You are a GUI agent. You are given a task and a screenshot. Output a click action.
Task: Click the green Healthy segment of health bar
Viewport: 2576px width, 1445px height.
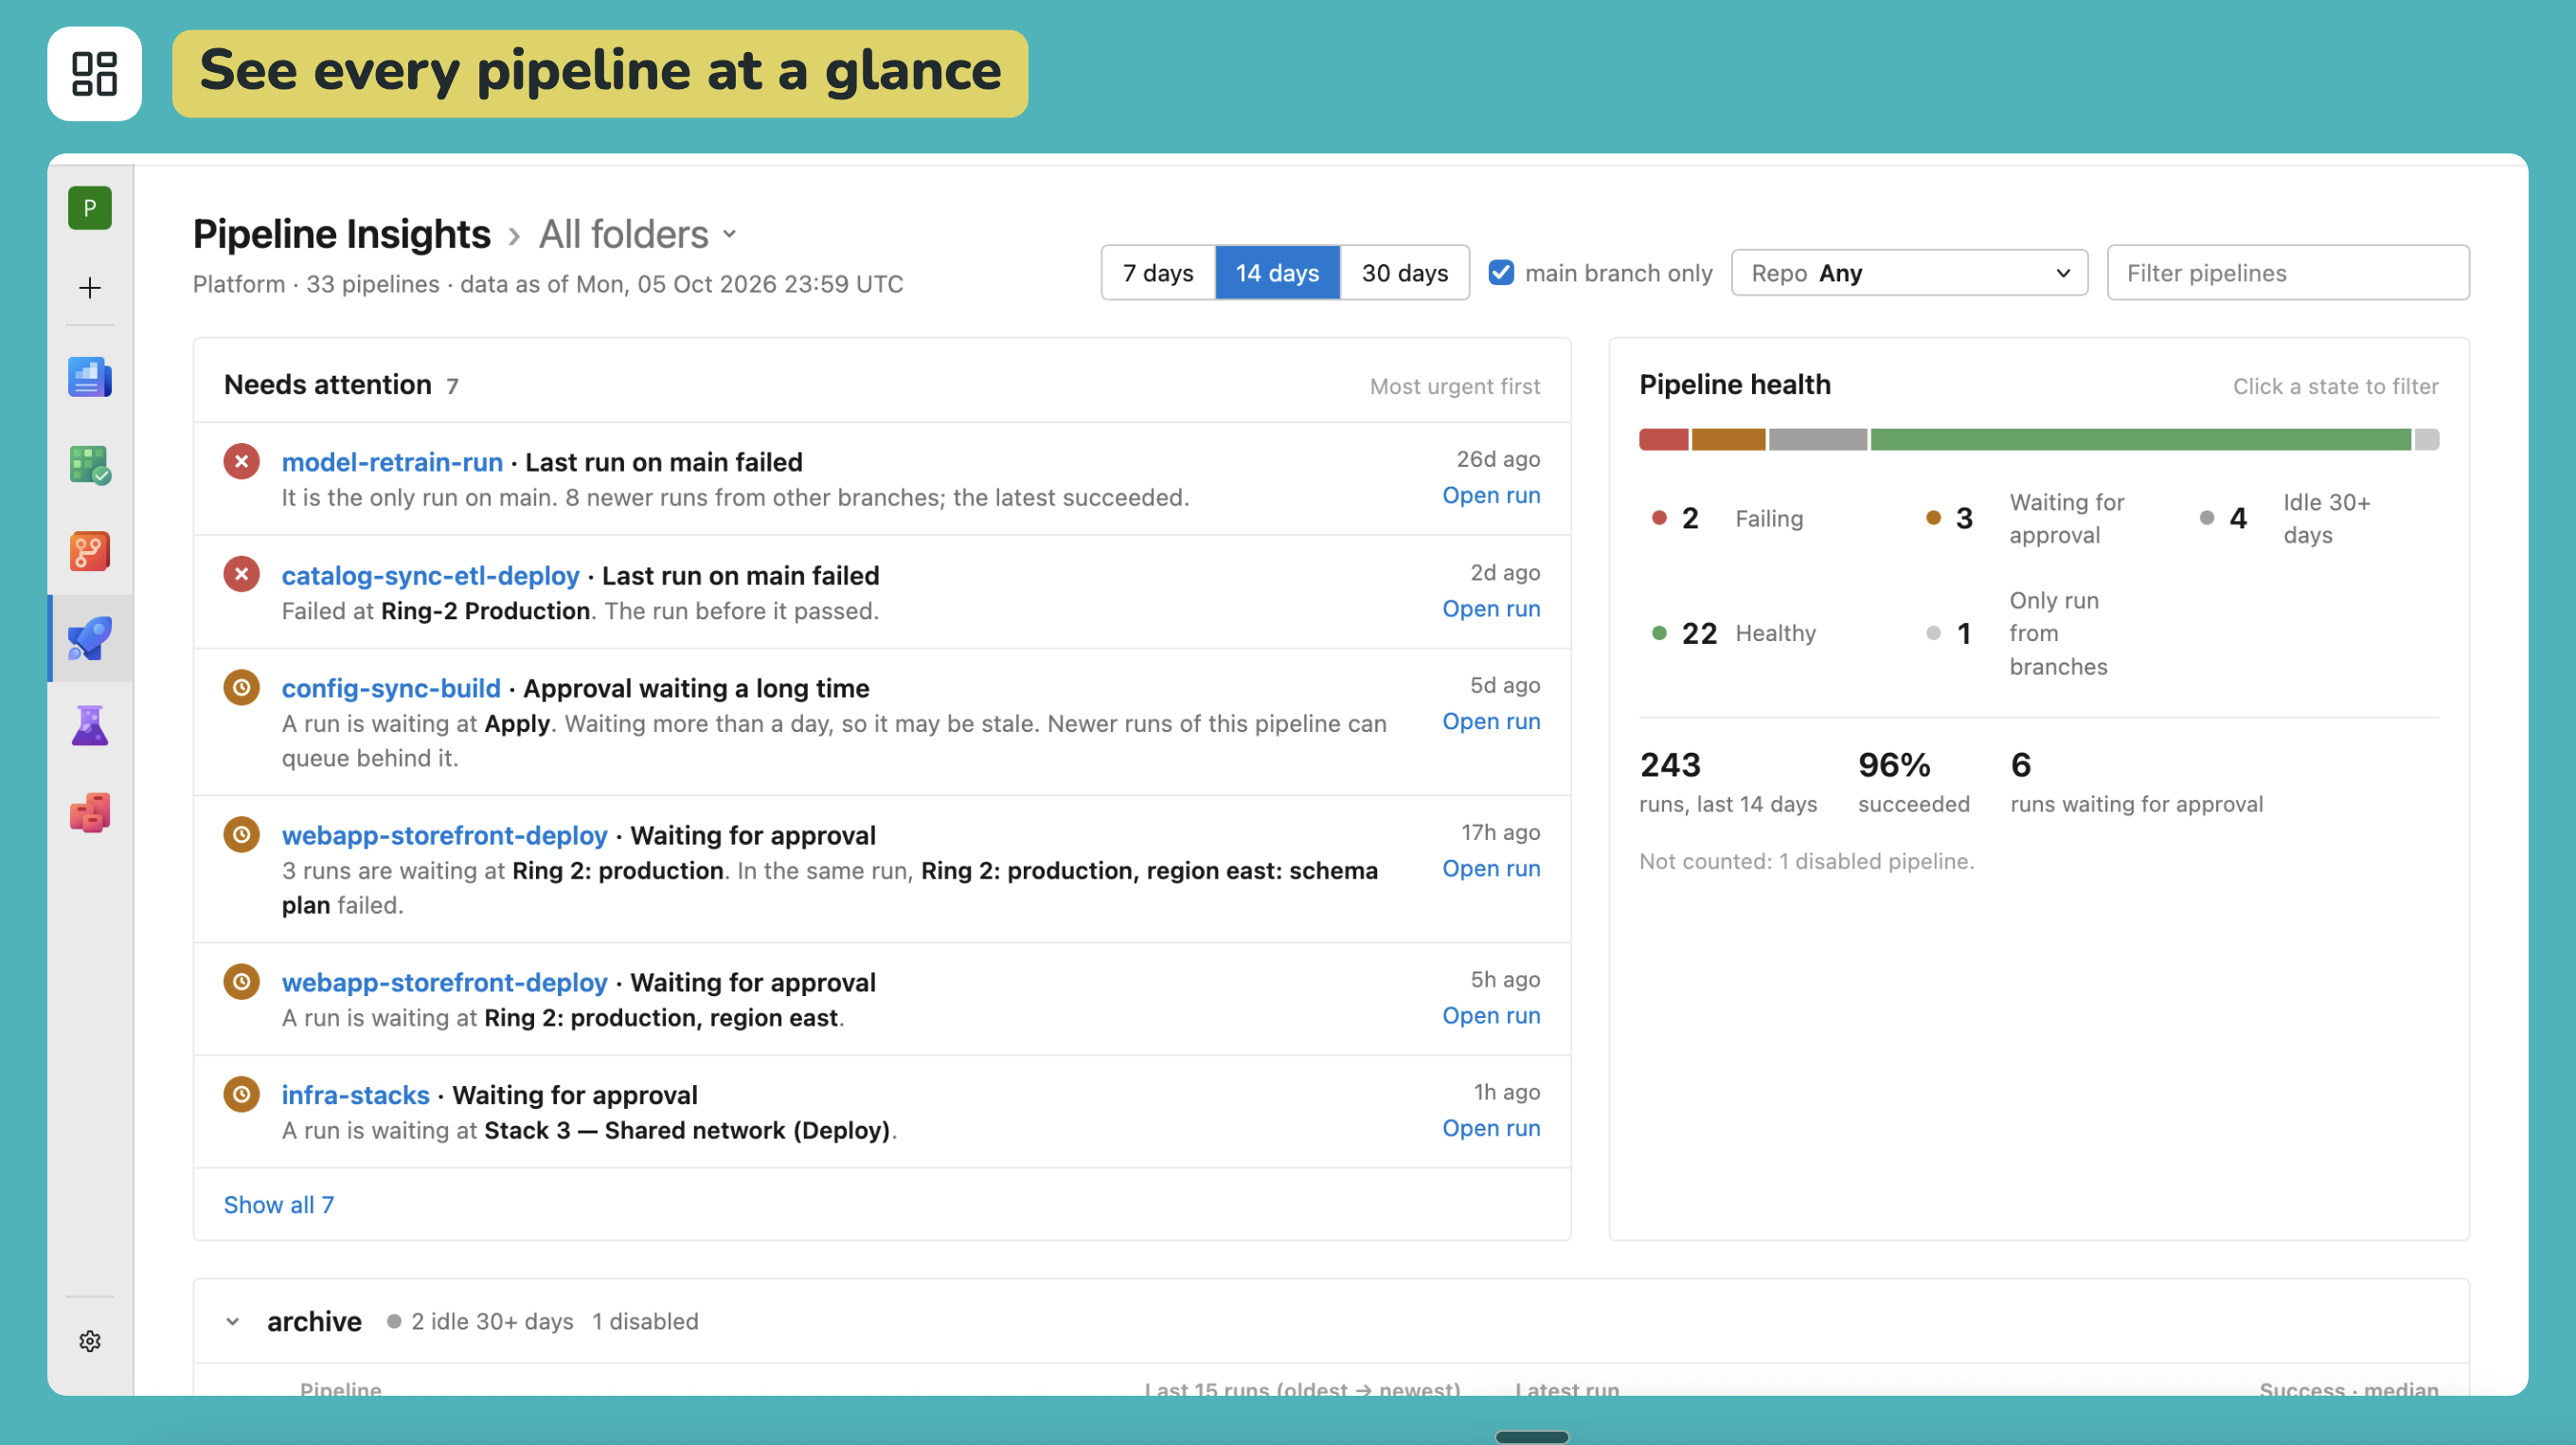pyautogui.click(x=2140, y=439)
